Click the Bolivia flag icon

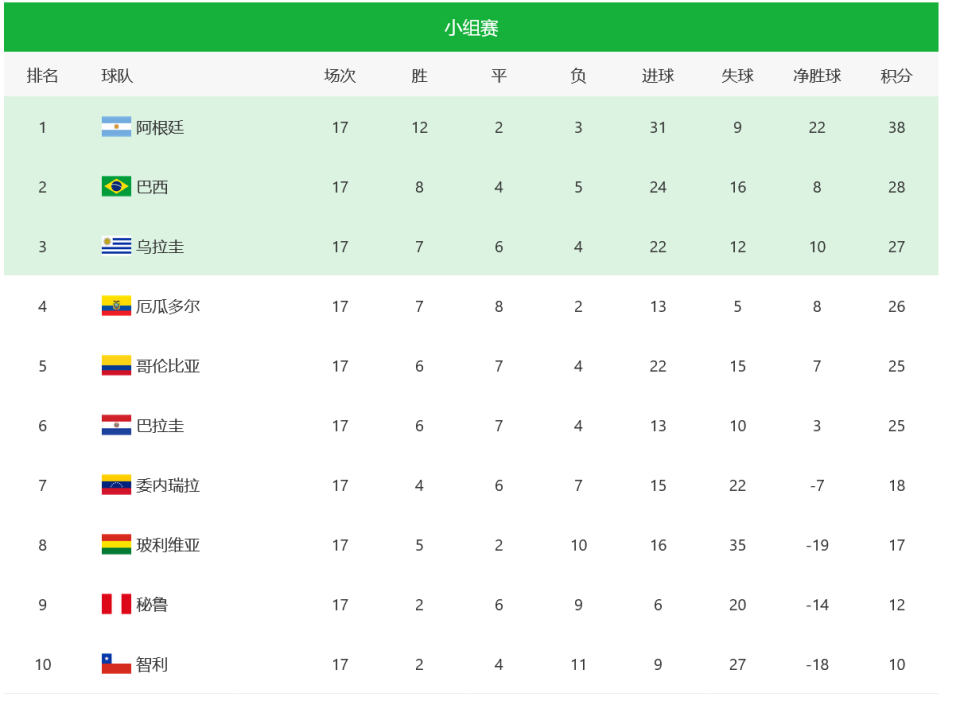(116, 544)
